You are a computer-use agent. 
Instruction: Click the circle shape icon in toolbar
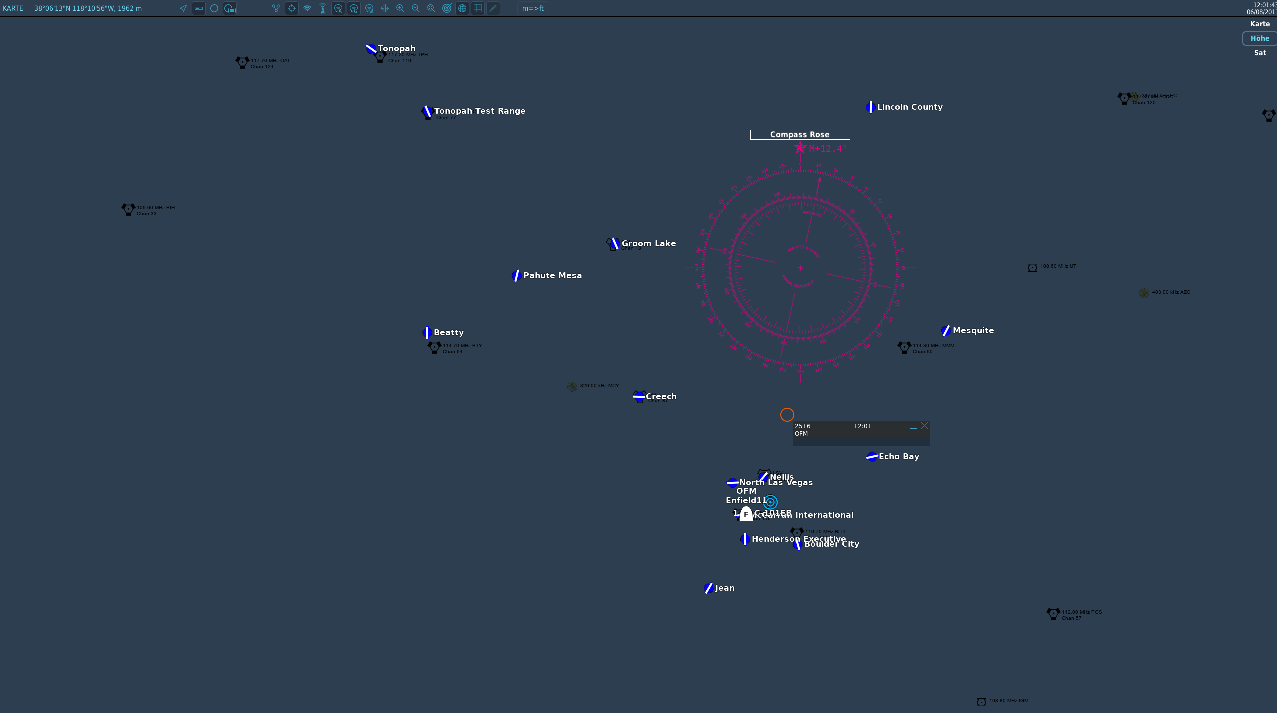click(214, 8)
